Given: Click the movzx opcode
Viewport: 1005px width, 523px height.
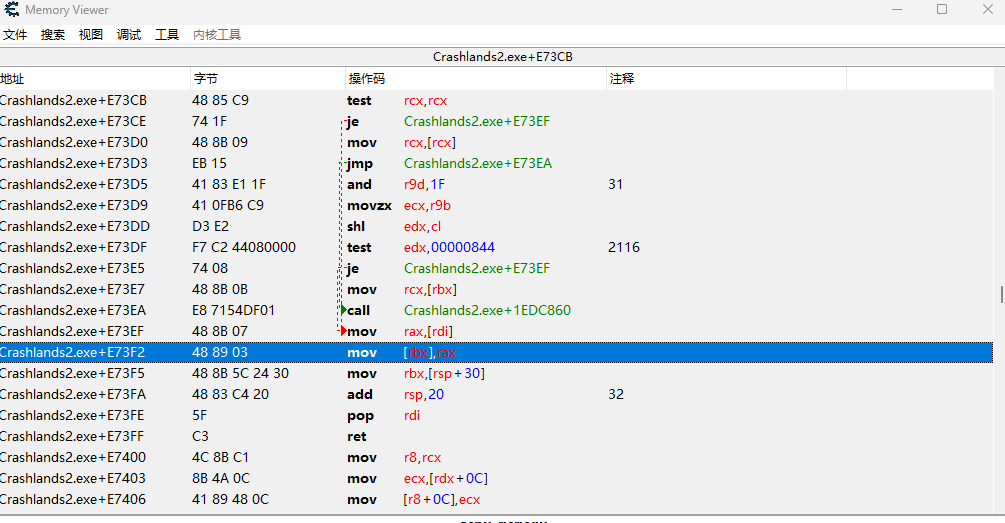Looking at the screenshot, I should click(369, 205).
